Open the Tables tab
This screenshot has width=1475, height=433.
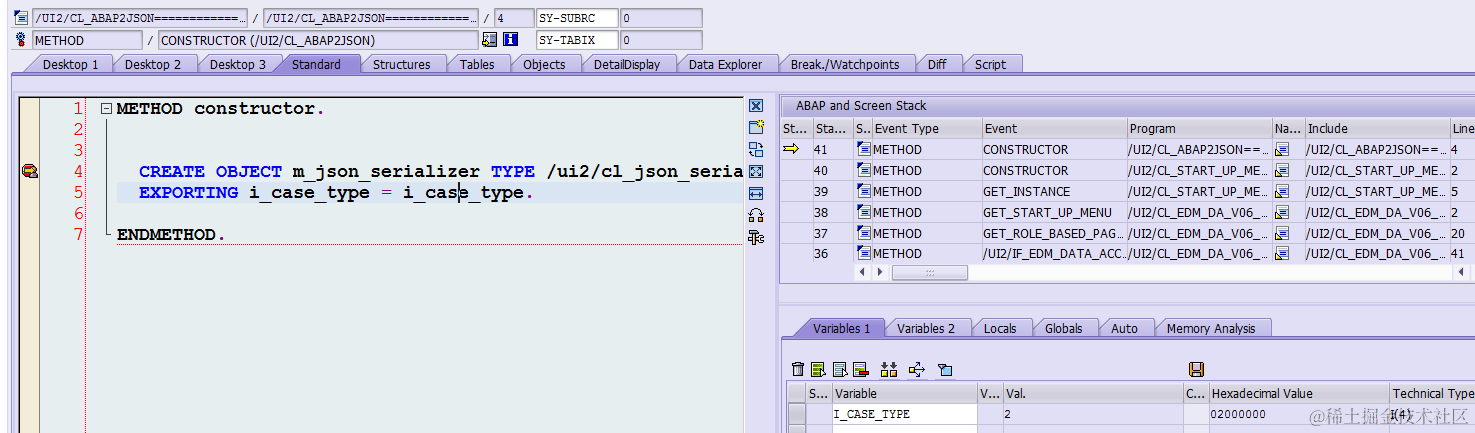click(477, 64)
